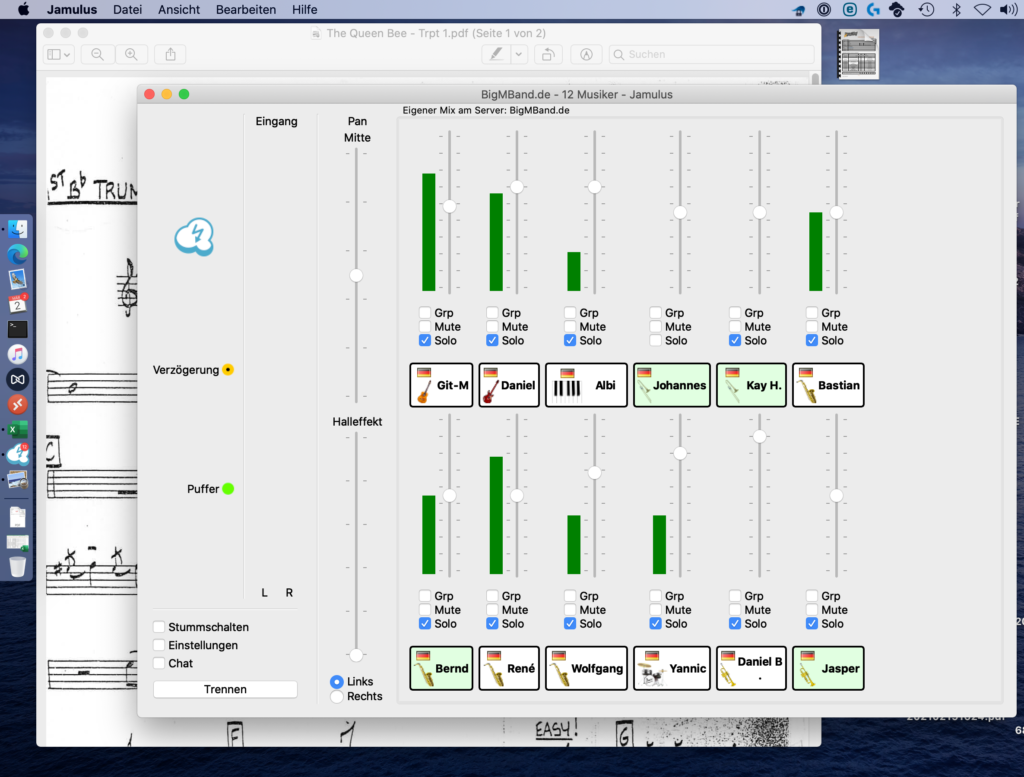Viewport: 1024px width, 777px height.
Task: Open the Hilfe menu
Action: pos(304,10)
